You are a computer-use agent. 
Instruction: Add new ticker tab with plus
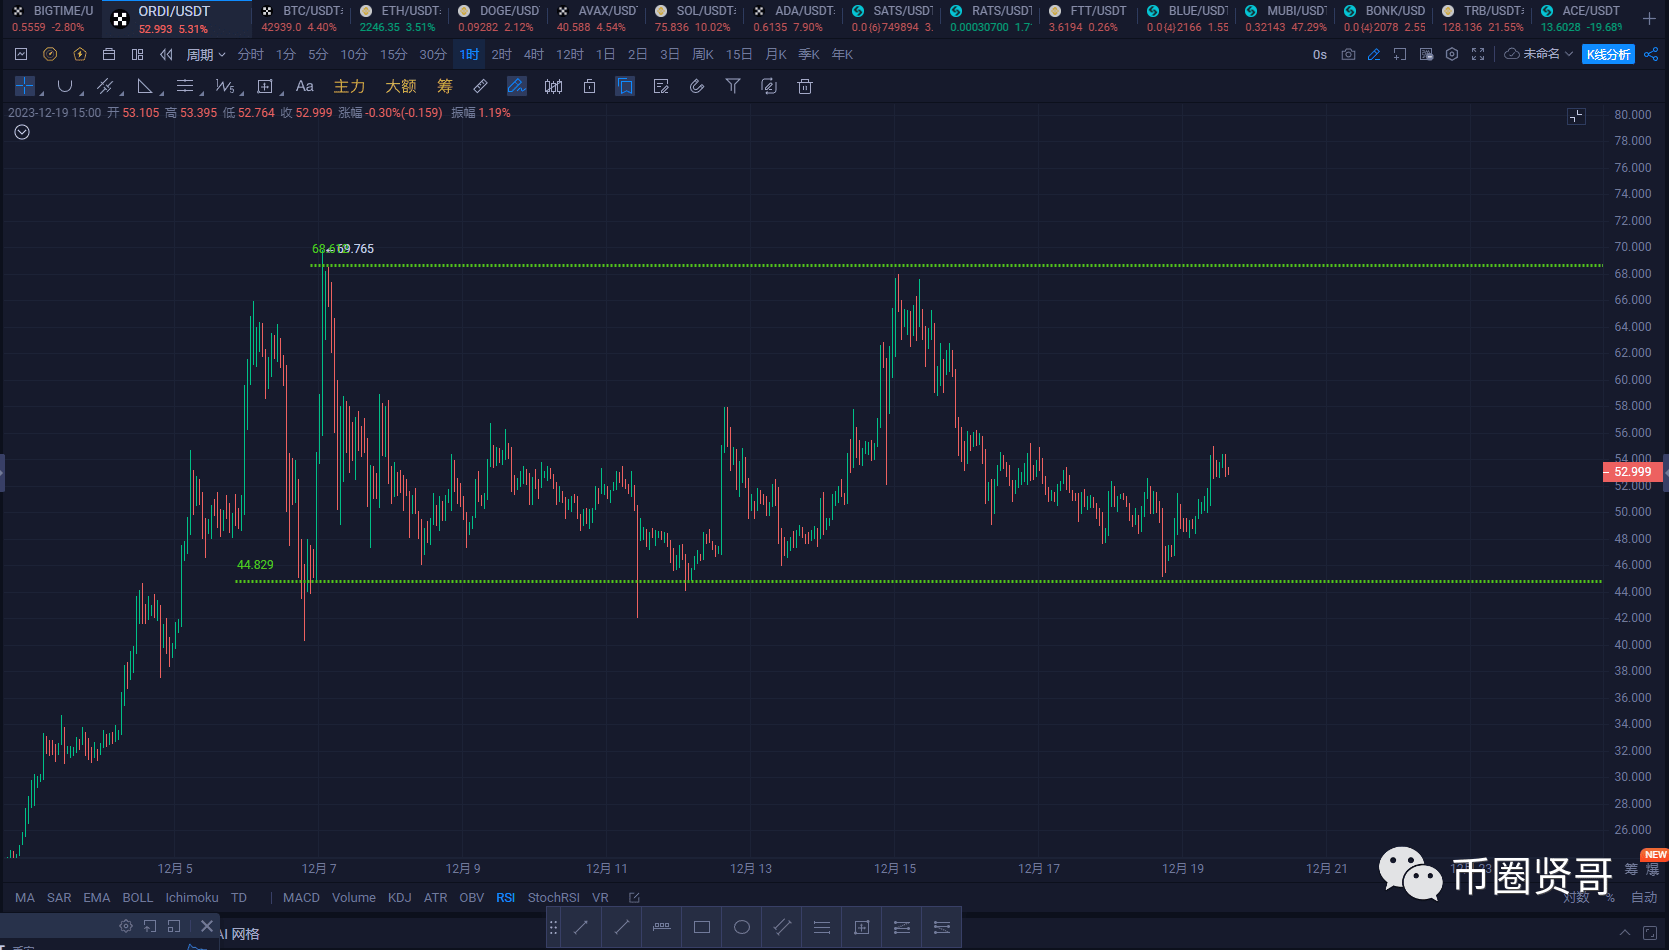1649,19
